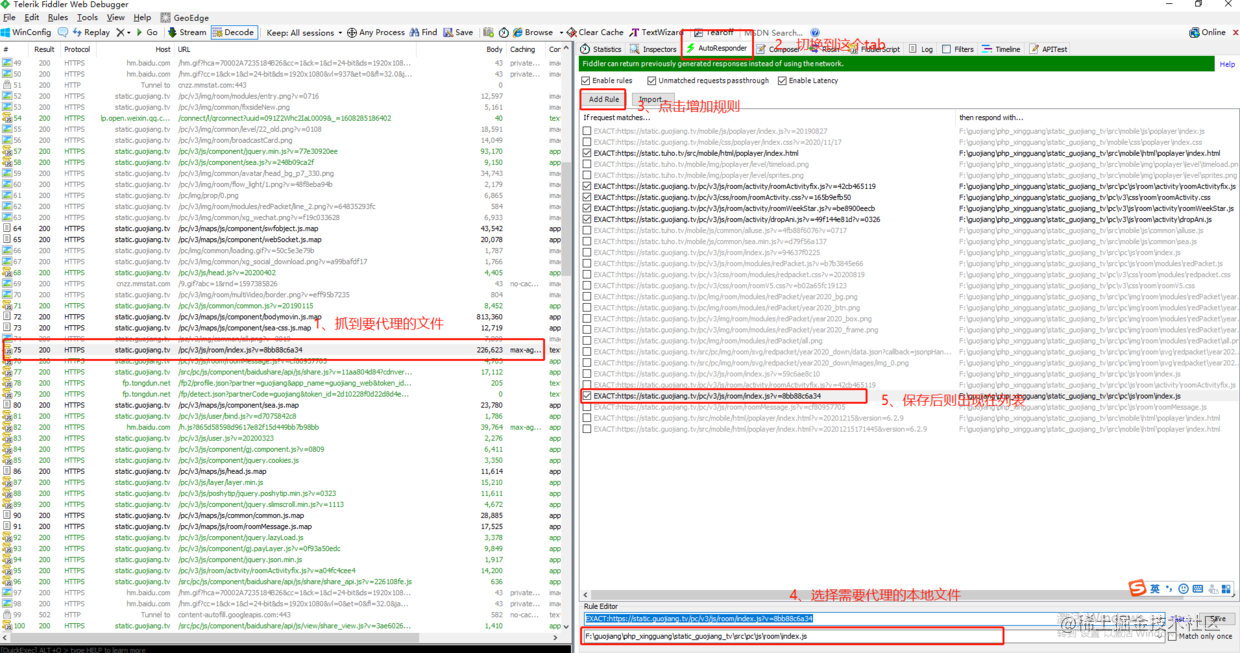Open the Help link in AutoResponder
The width and height of the screenshot is (1240, 653).
(x=1227, y=64)
